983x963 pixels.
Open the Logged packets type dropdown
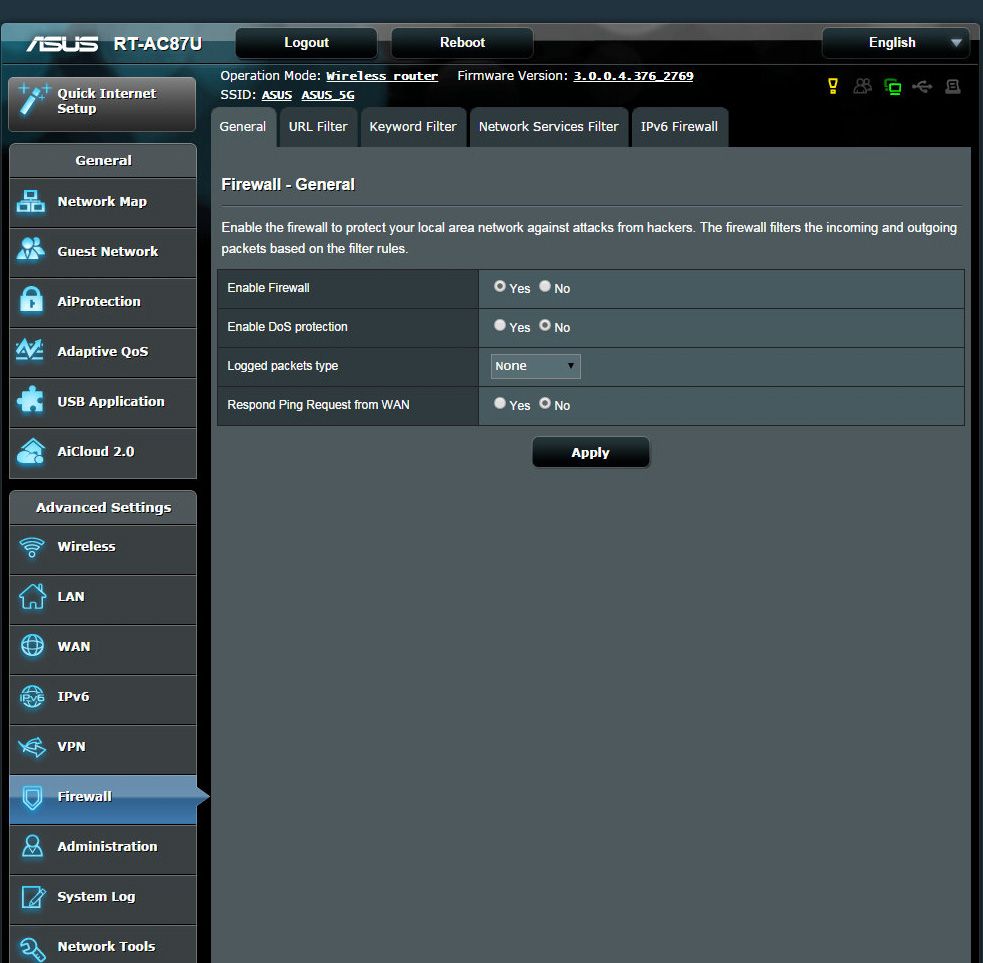[x=535, y=366]
